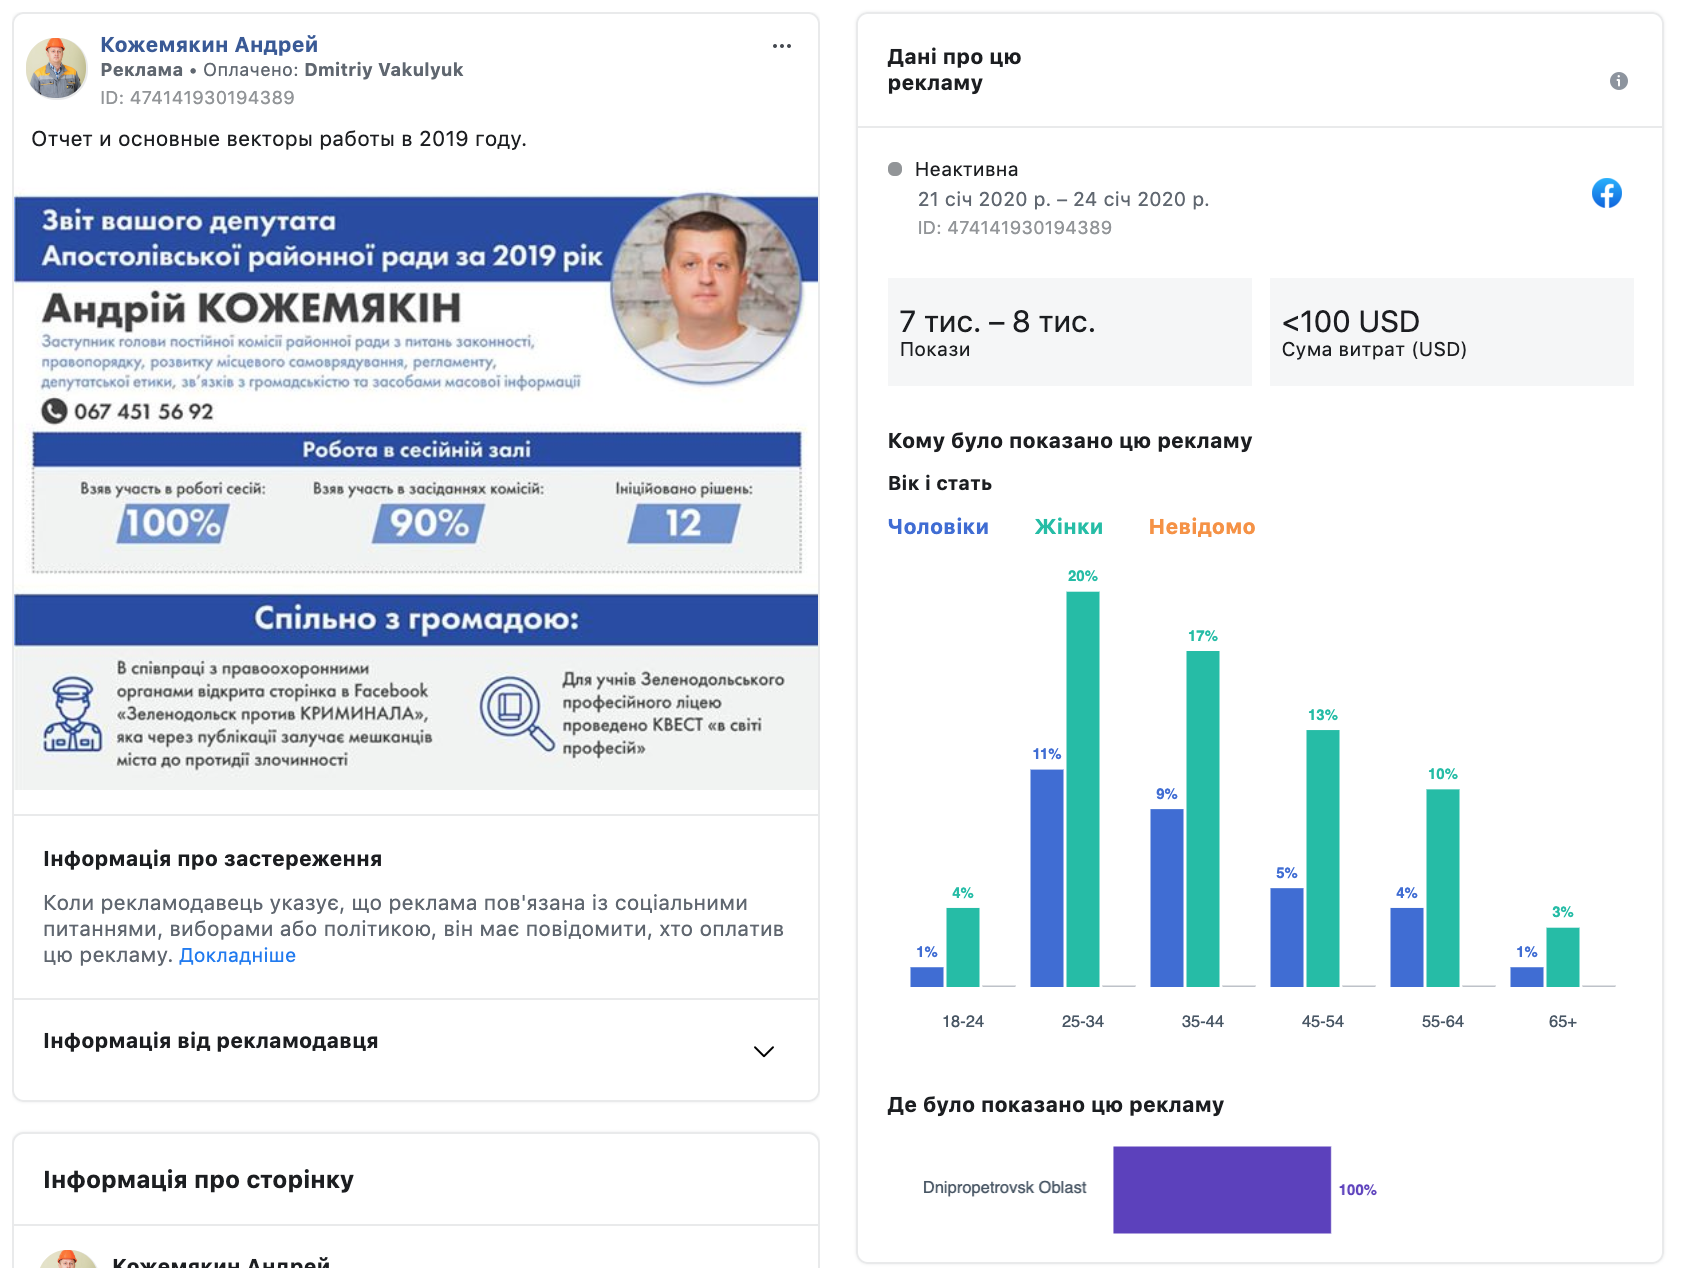Toggle the Чоловіки legend series

coord(937,527)
